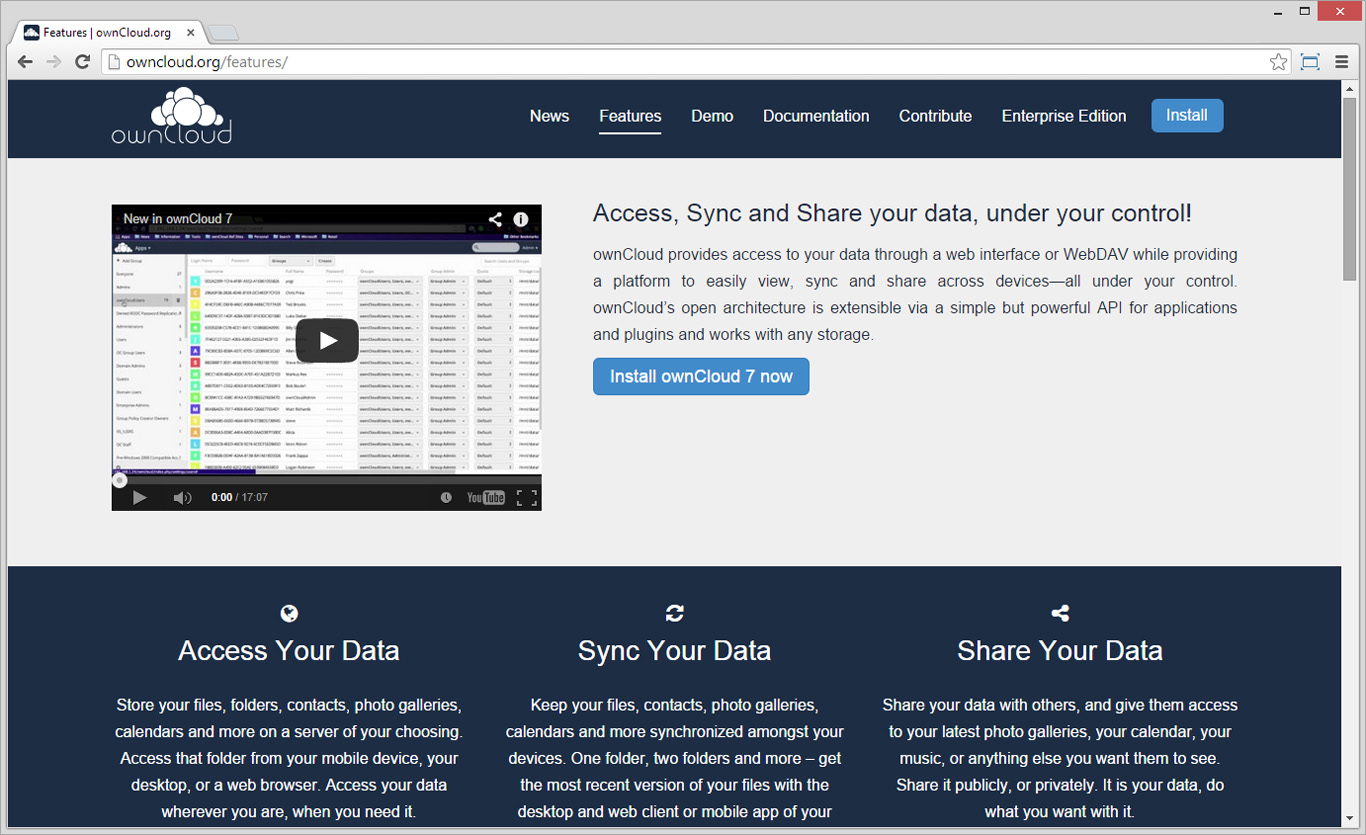The width and height of the screenshot is (1366, 835).
Task: Click the owncloud.org/features/ address bar
Action: pyautogui.click(x=696, y=62)
